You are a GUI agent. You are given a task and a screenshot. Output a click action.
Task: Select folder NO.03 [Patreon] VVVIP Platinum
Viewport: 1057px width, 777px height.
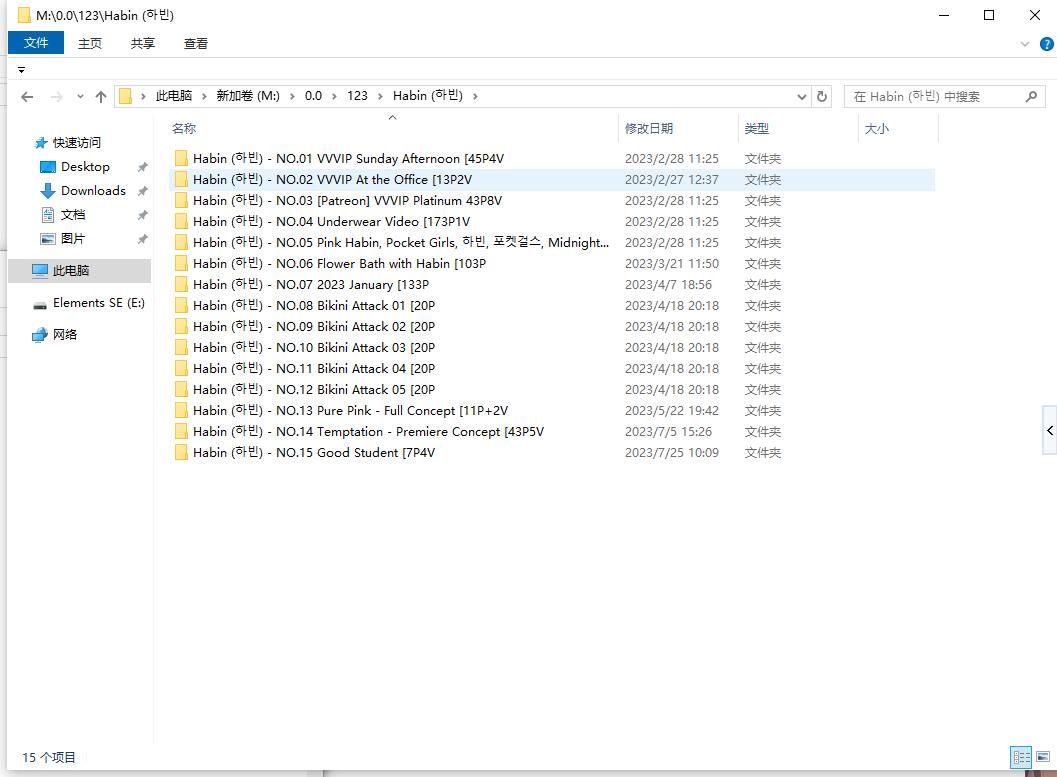pos(551,200)
